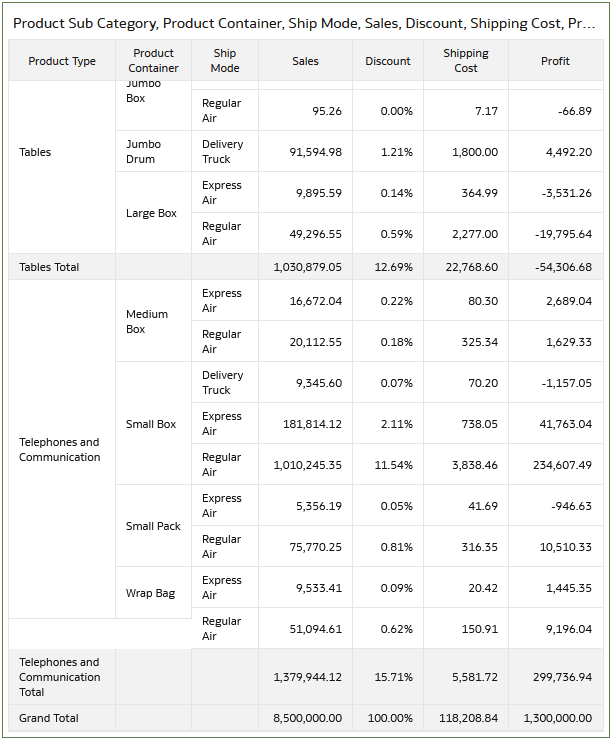Click the 1,010,245.35 sales value
Viewport: 612px width, 741px height.
point(307,465)
